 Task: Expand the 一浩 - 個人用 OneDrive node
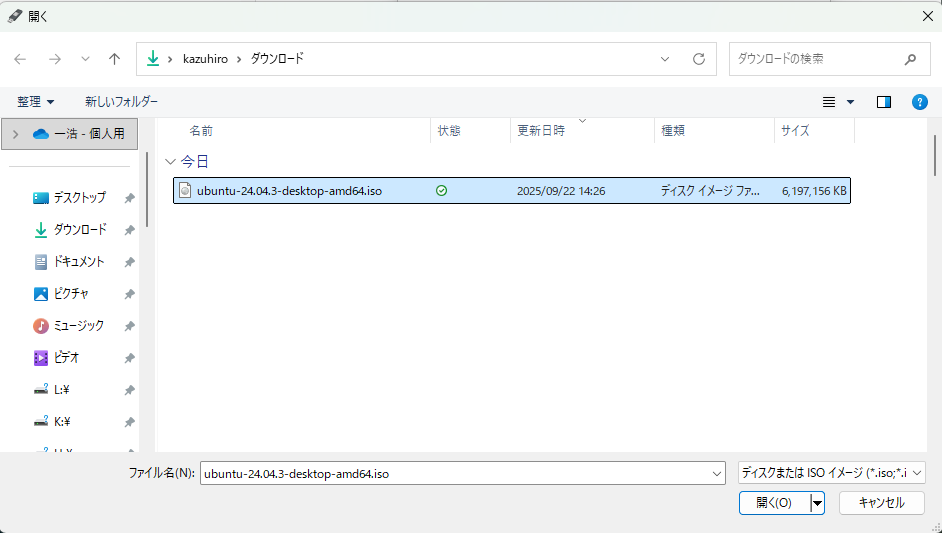tap(15, 133)
